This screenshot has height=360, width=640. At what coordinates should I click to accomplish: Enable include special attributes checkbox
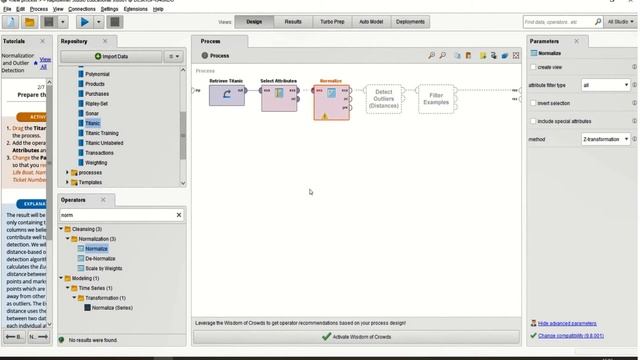[533, 121]
